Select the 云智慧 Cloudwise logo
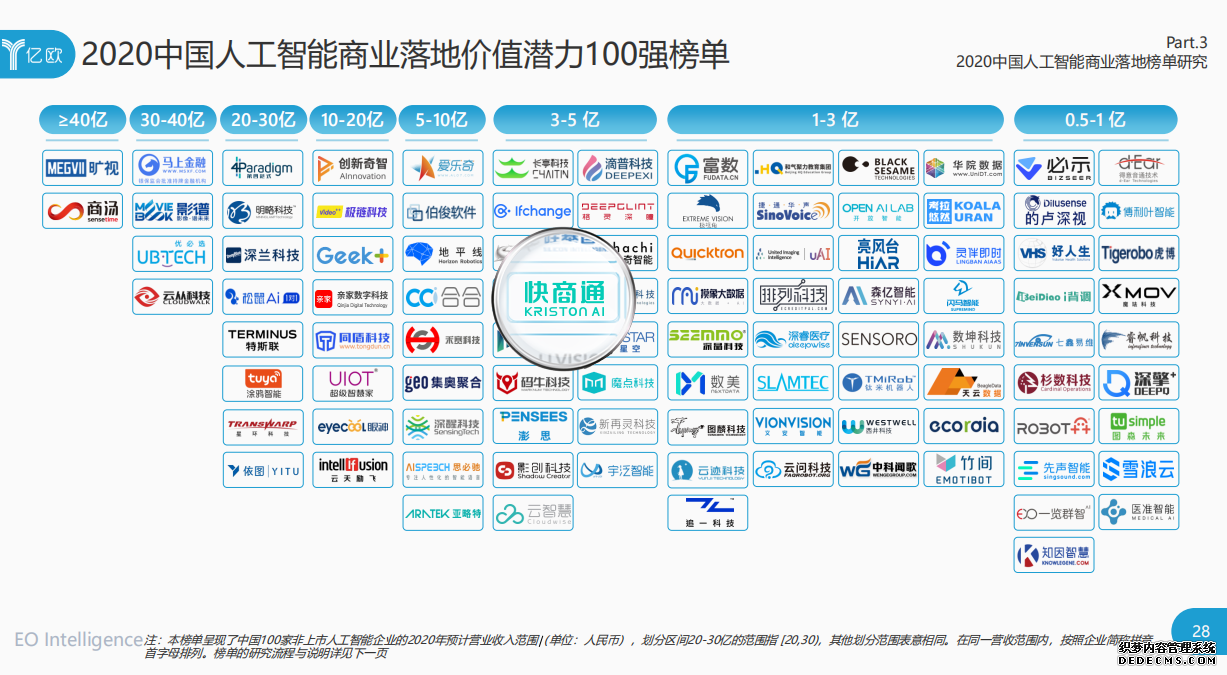Viewport: 1227px width, 675px height. click(533, 512)
